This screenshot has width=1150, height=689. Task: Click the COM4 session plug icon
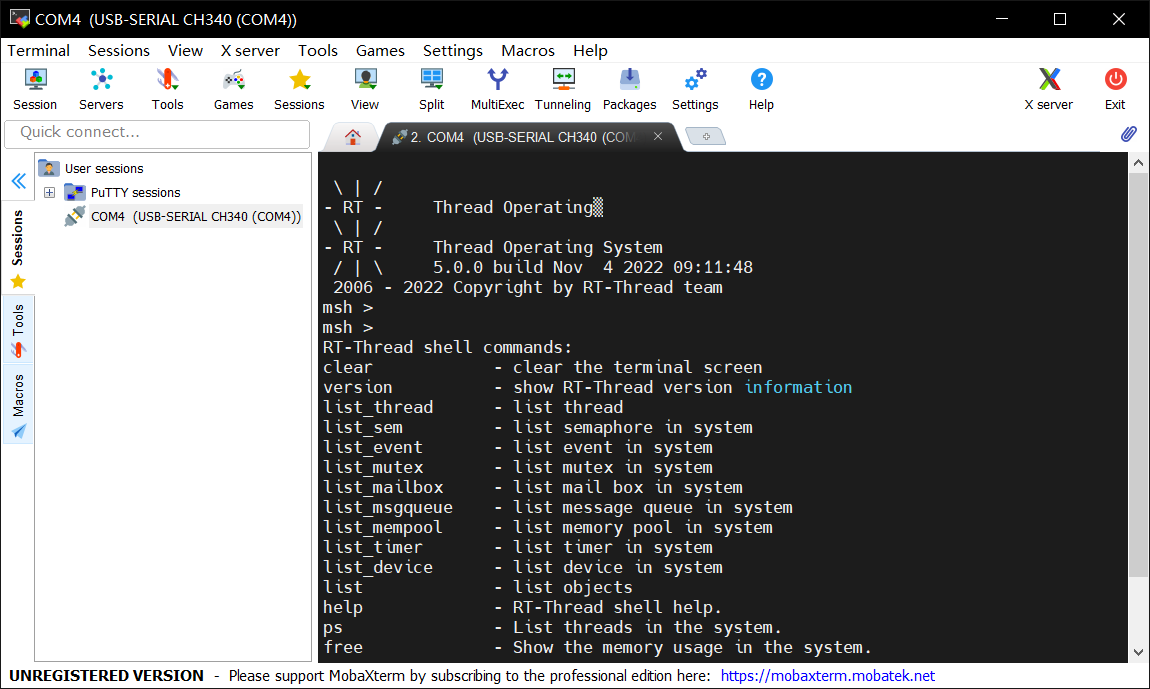pos(74,216)
